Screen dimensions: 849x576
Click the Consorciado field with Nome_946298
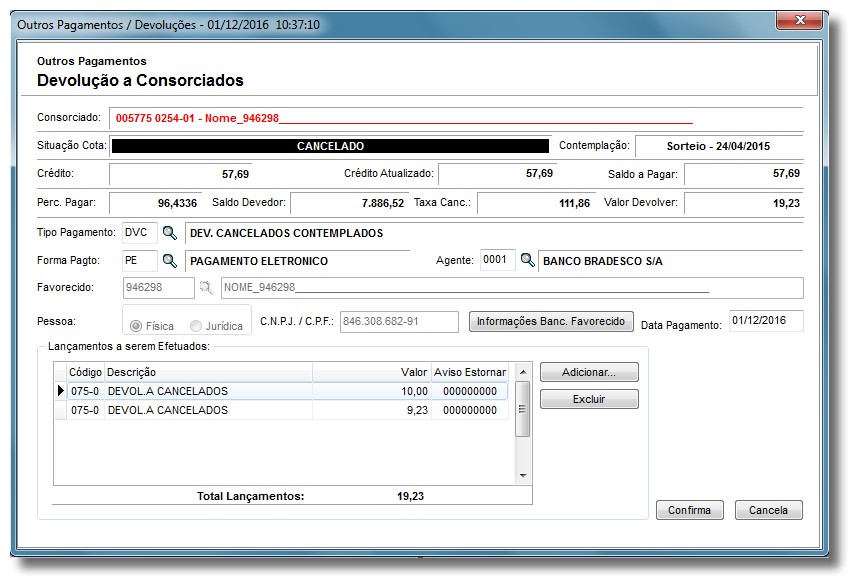456,118
